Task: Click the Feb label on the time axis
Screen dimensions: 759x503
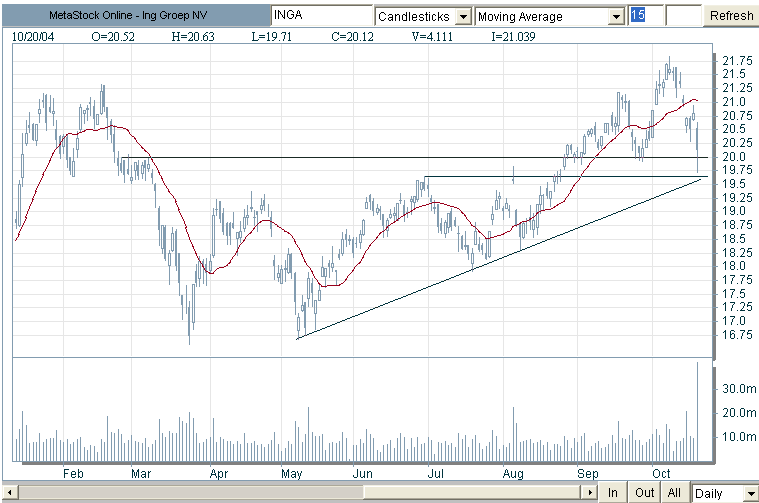Action: pyautogui.click(x=73, y=473)
